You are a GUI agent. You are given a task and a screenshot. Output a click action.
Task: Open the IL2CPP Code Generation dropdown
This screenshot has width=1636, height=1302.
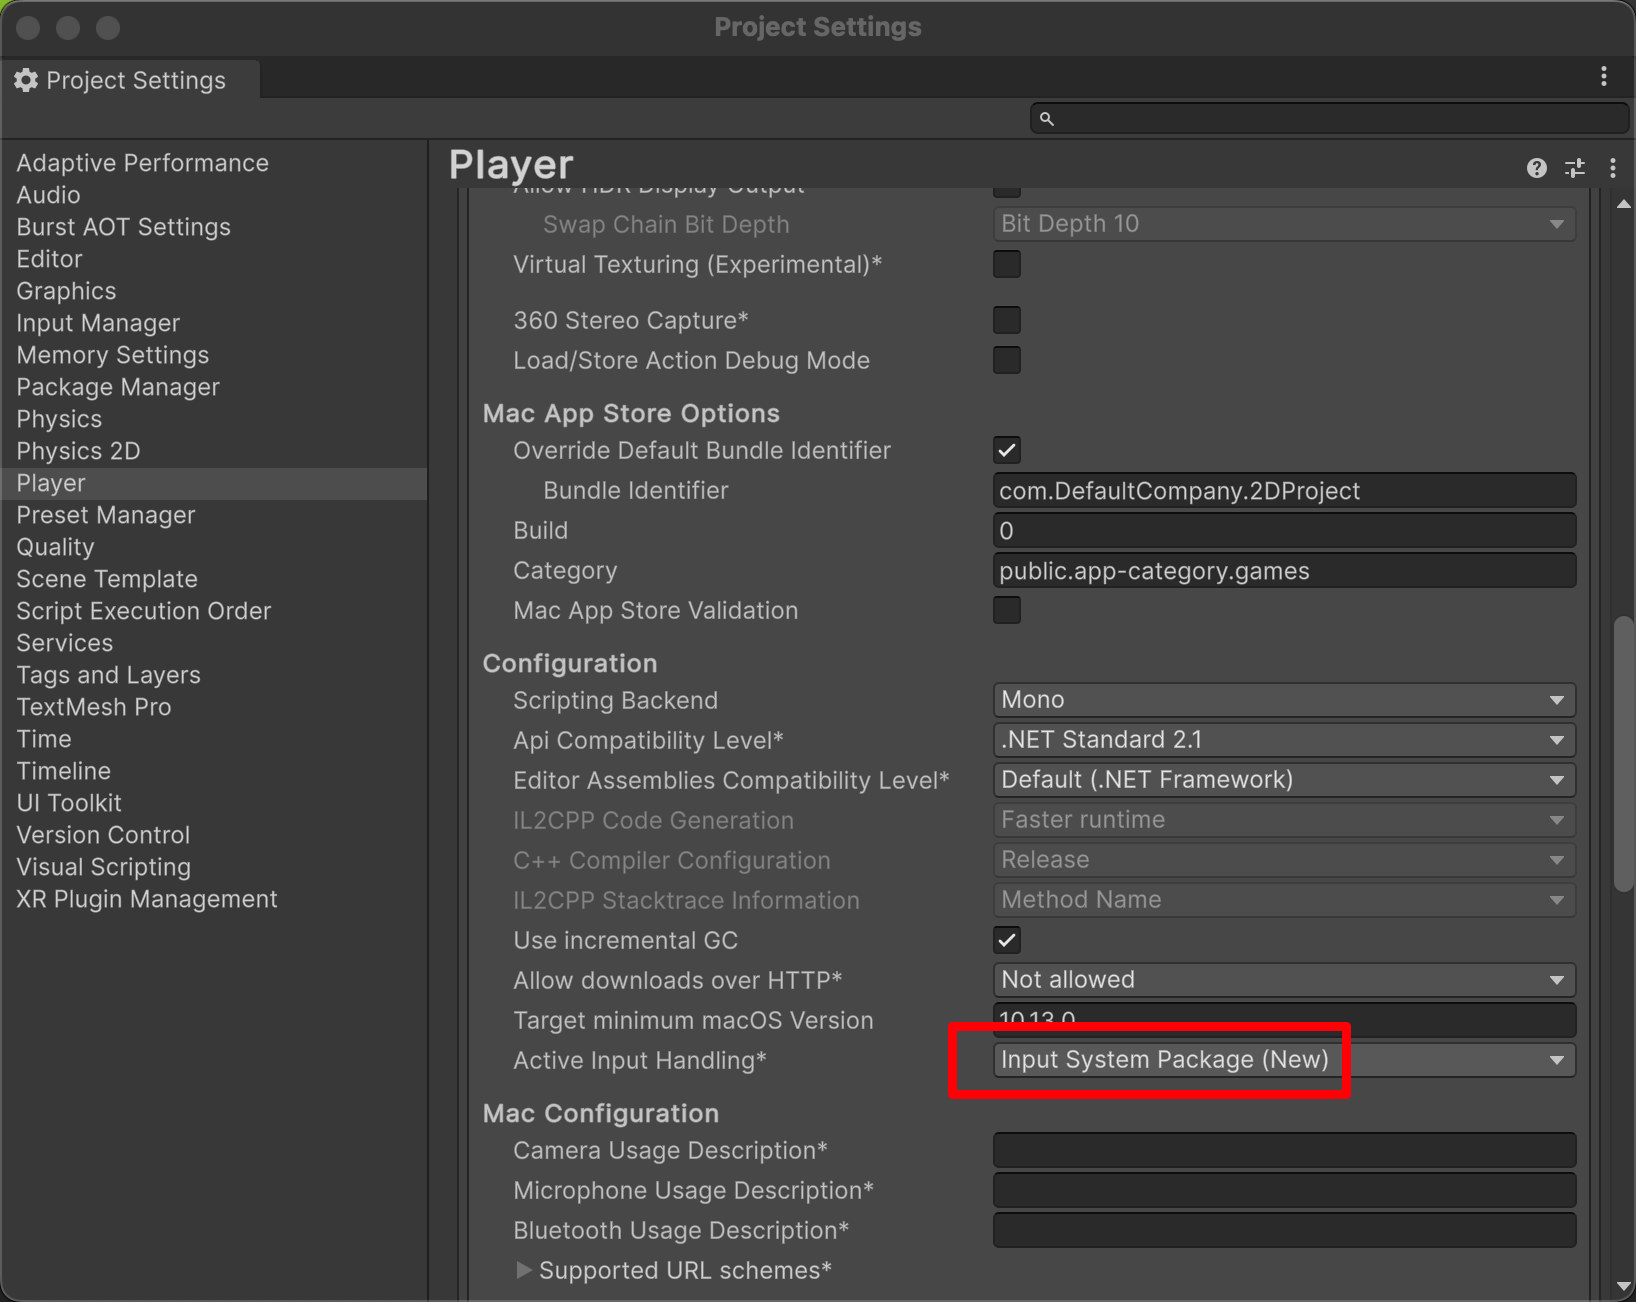tap(1284, 820)
